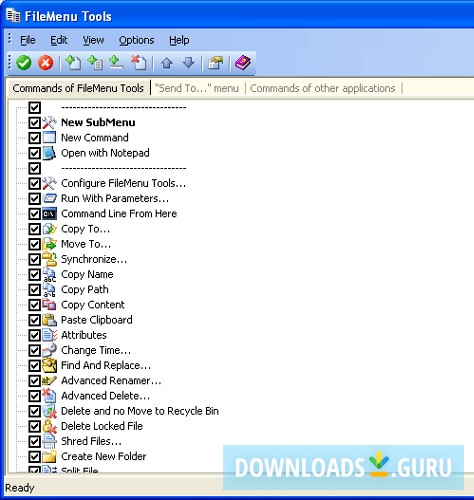This screenshot has width=474, height=500.
Task: Toggle the Synchronize checkbox
Action: [x=34, y=259]
